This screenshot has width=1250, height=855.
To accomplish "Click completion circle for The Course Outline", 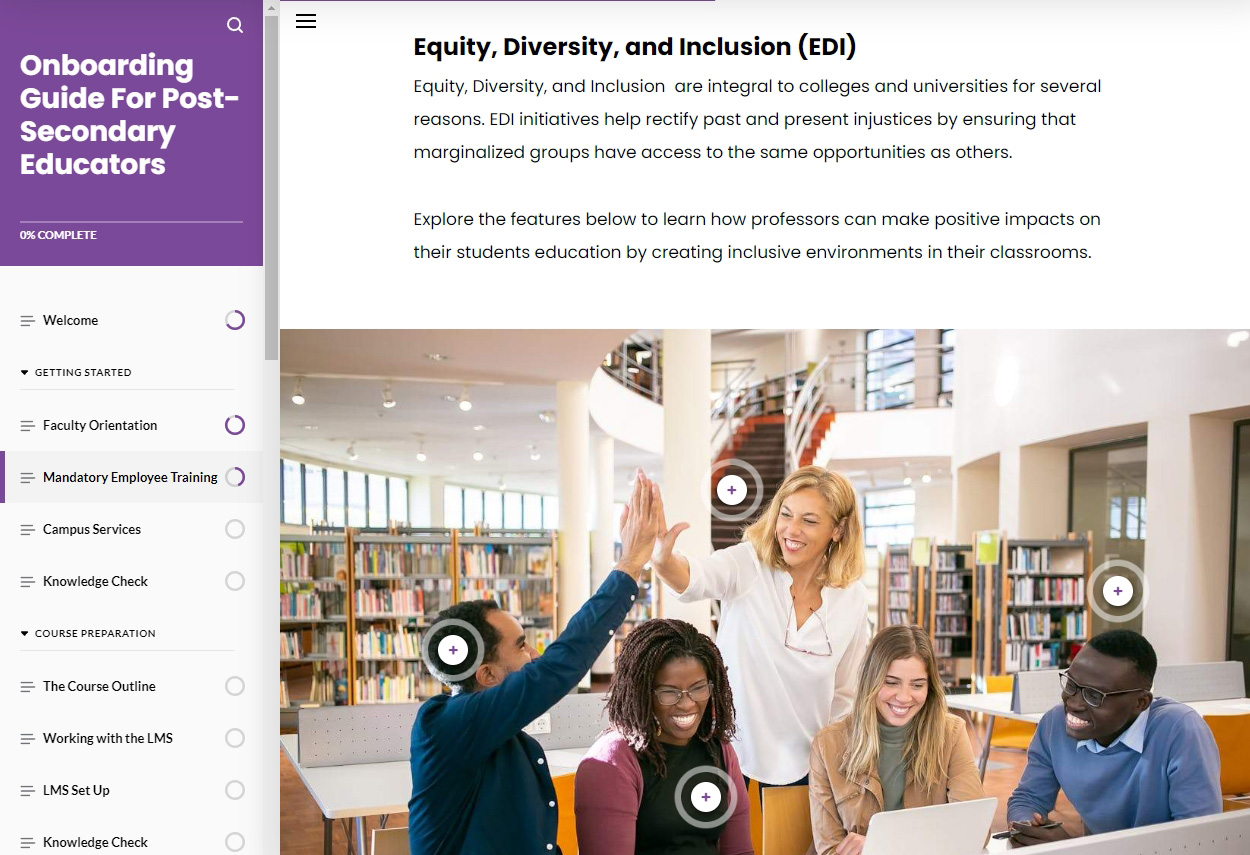I will pyautogui.click(x=235, y=686).
